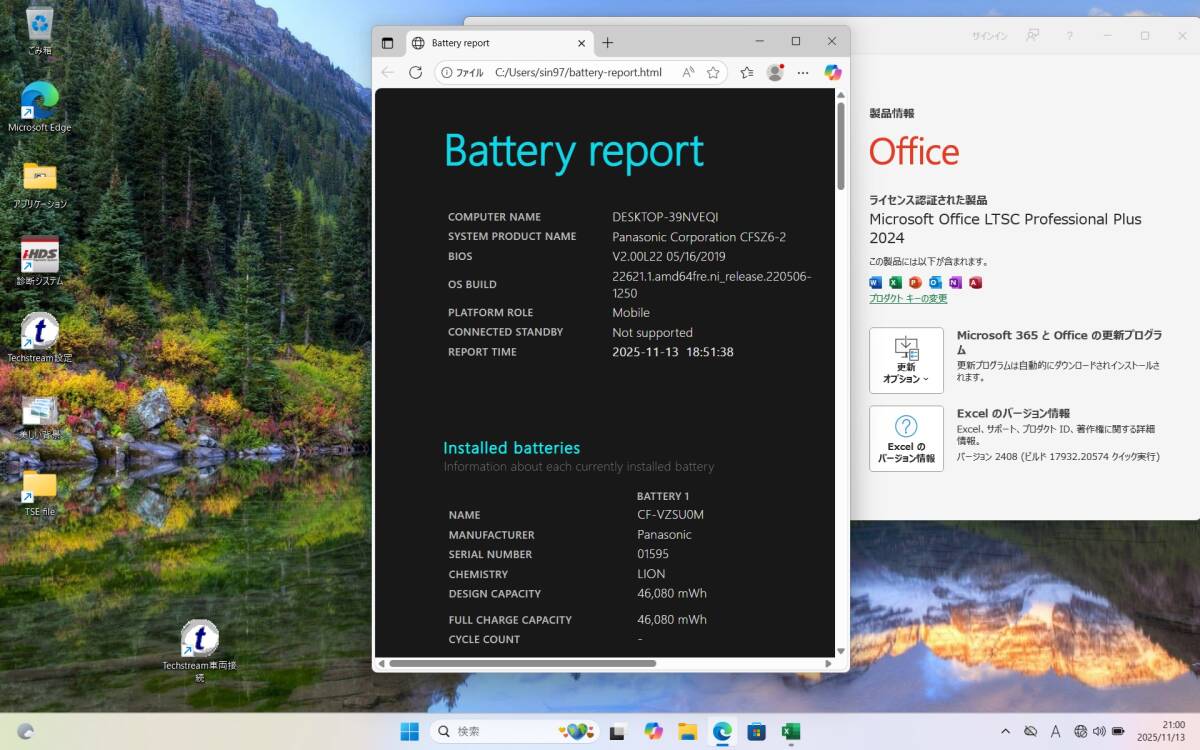Click the プロダクト キーの変更 link
1200x750 pixels.
[908, 299]
